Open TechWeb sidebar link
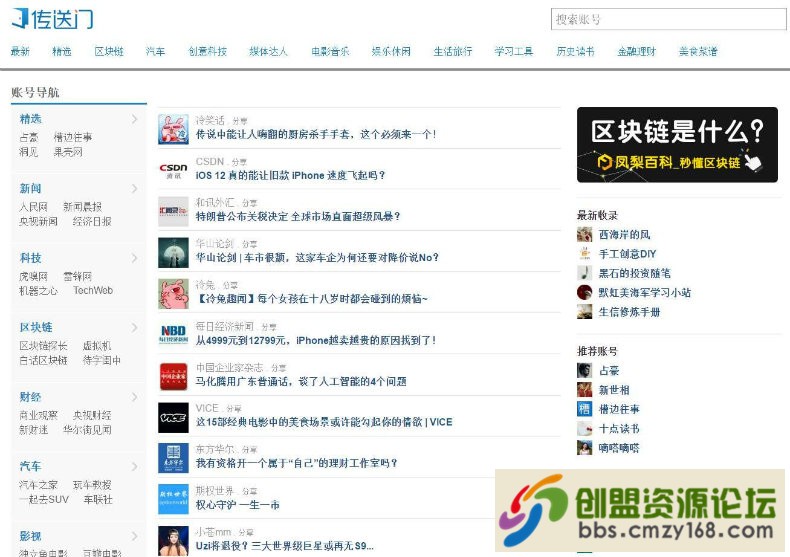Image resolution: width=790 pixels, height=557 pixels. tap(93, 291)
